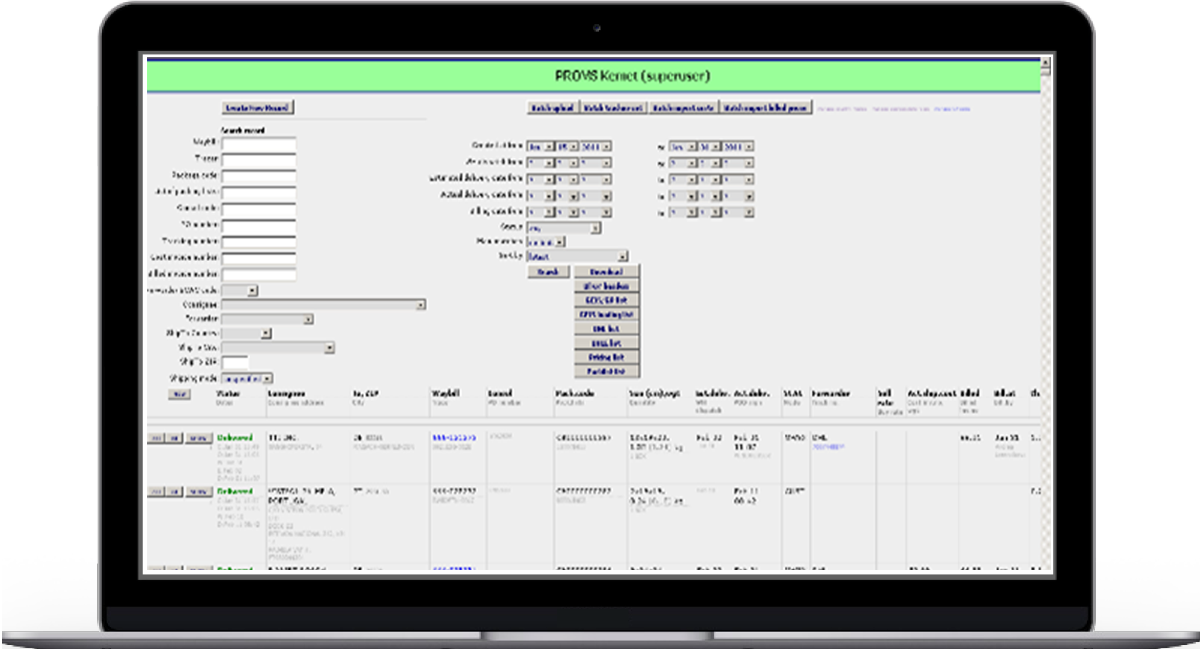Open the Status filter dropdown

[564, 228]
